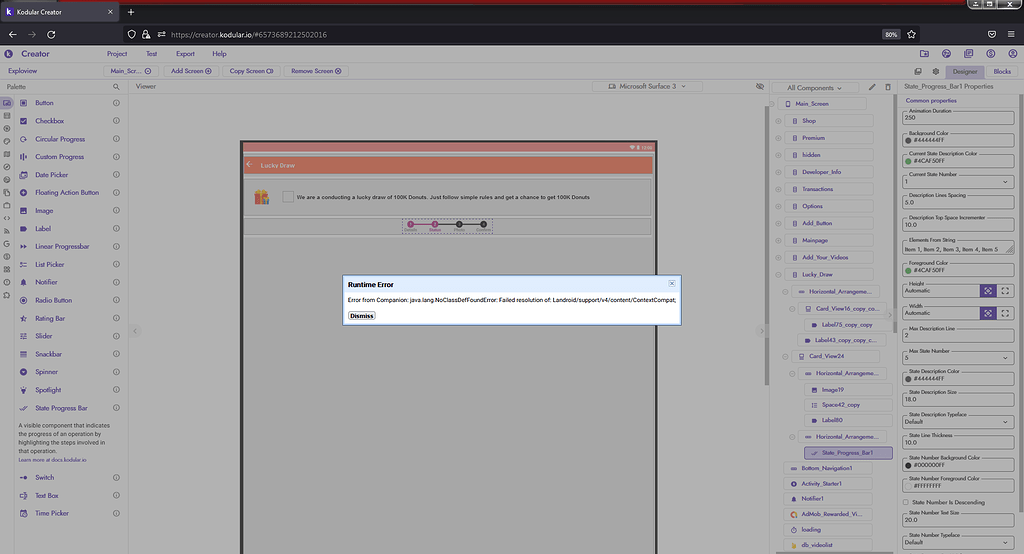The width and height of the screenshot is (1024, 554).
Task: Open Background Color swatch #444444FF
Action: [908, 140]
